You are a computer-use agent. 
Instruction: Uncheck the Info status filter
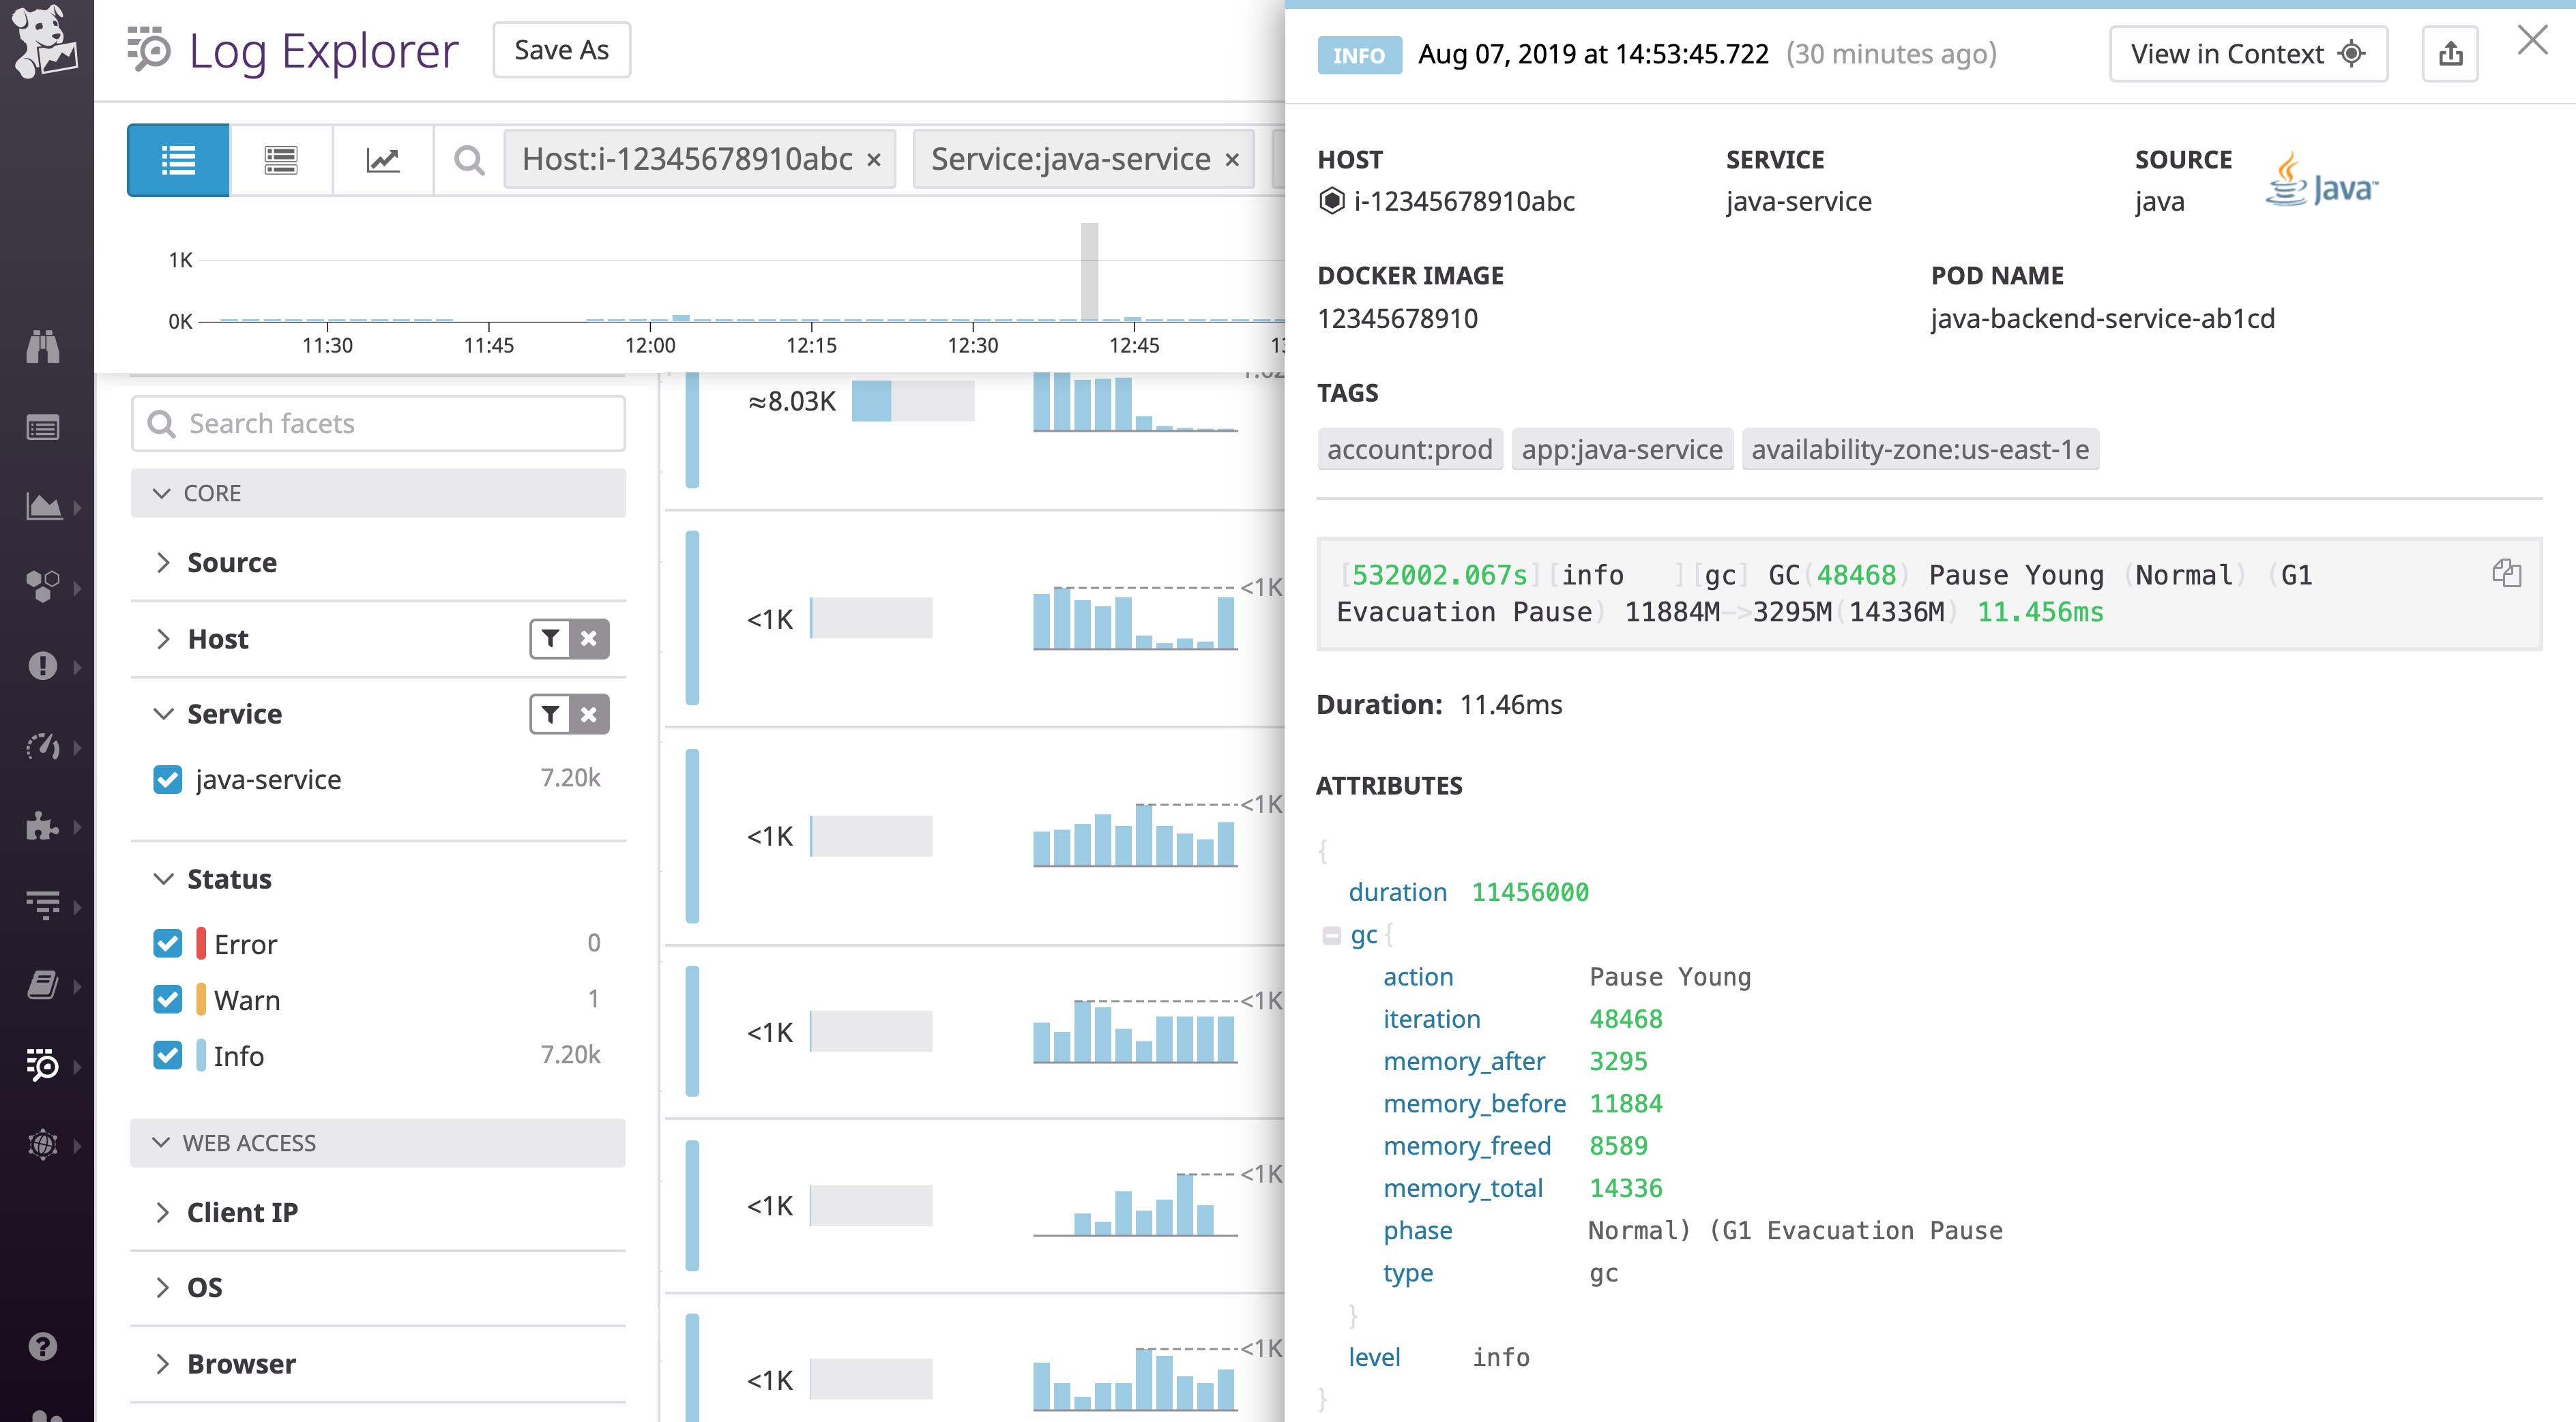[168, 1055]
